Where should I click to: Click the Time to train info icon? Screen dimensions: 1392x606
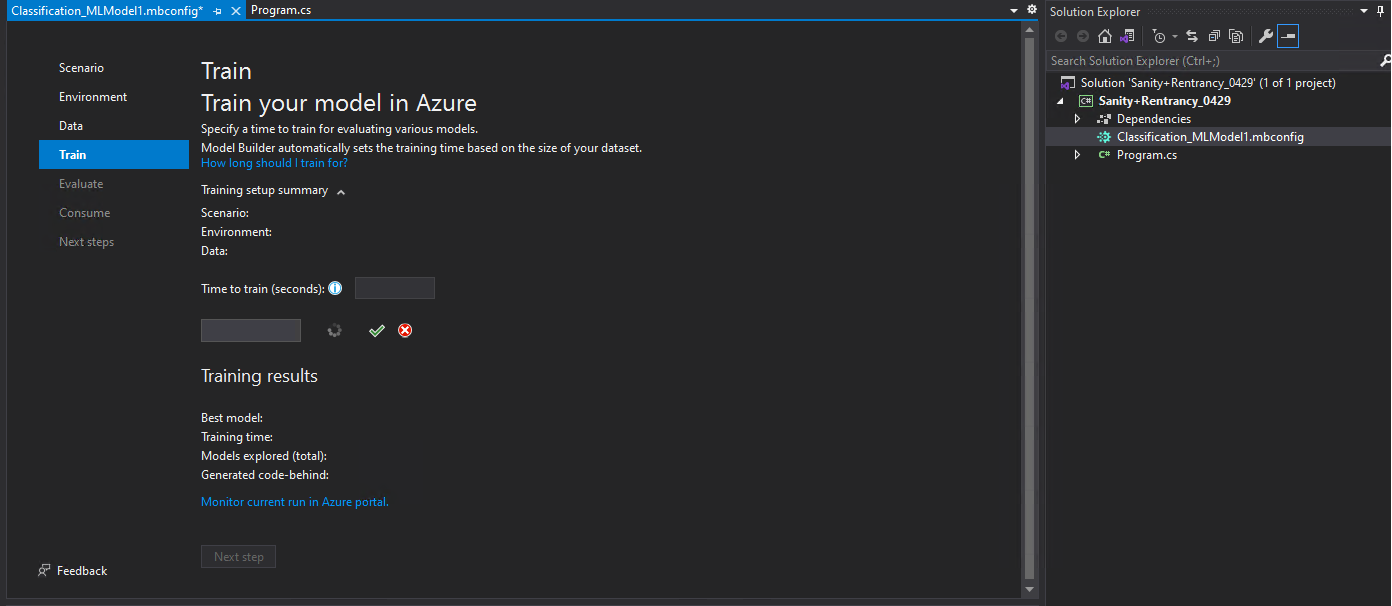click(x=335, y=288)
